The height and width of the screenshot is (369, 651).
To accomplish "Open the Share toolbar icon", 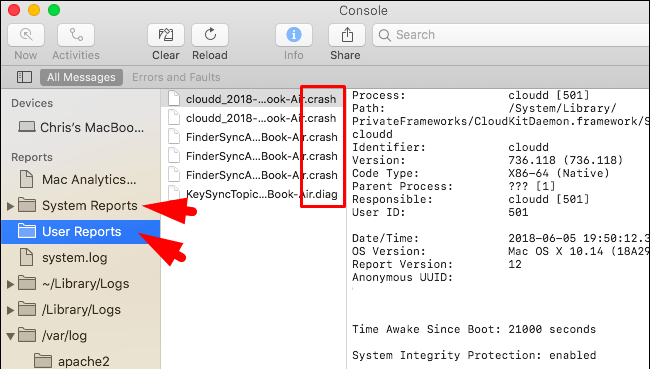I will point(347,35).
